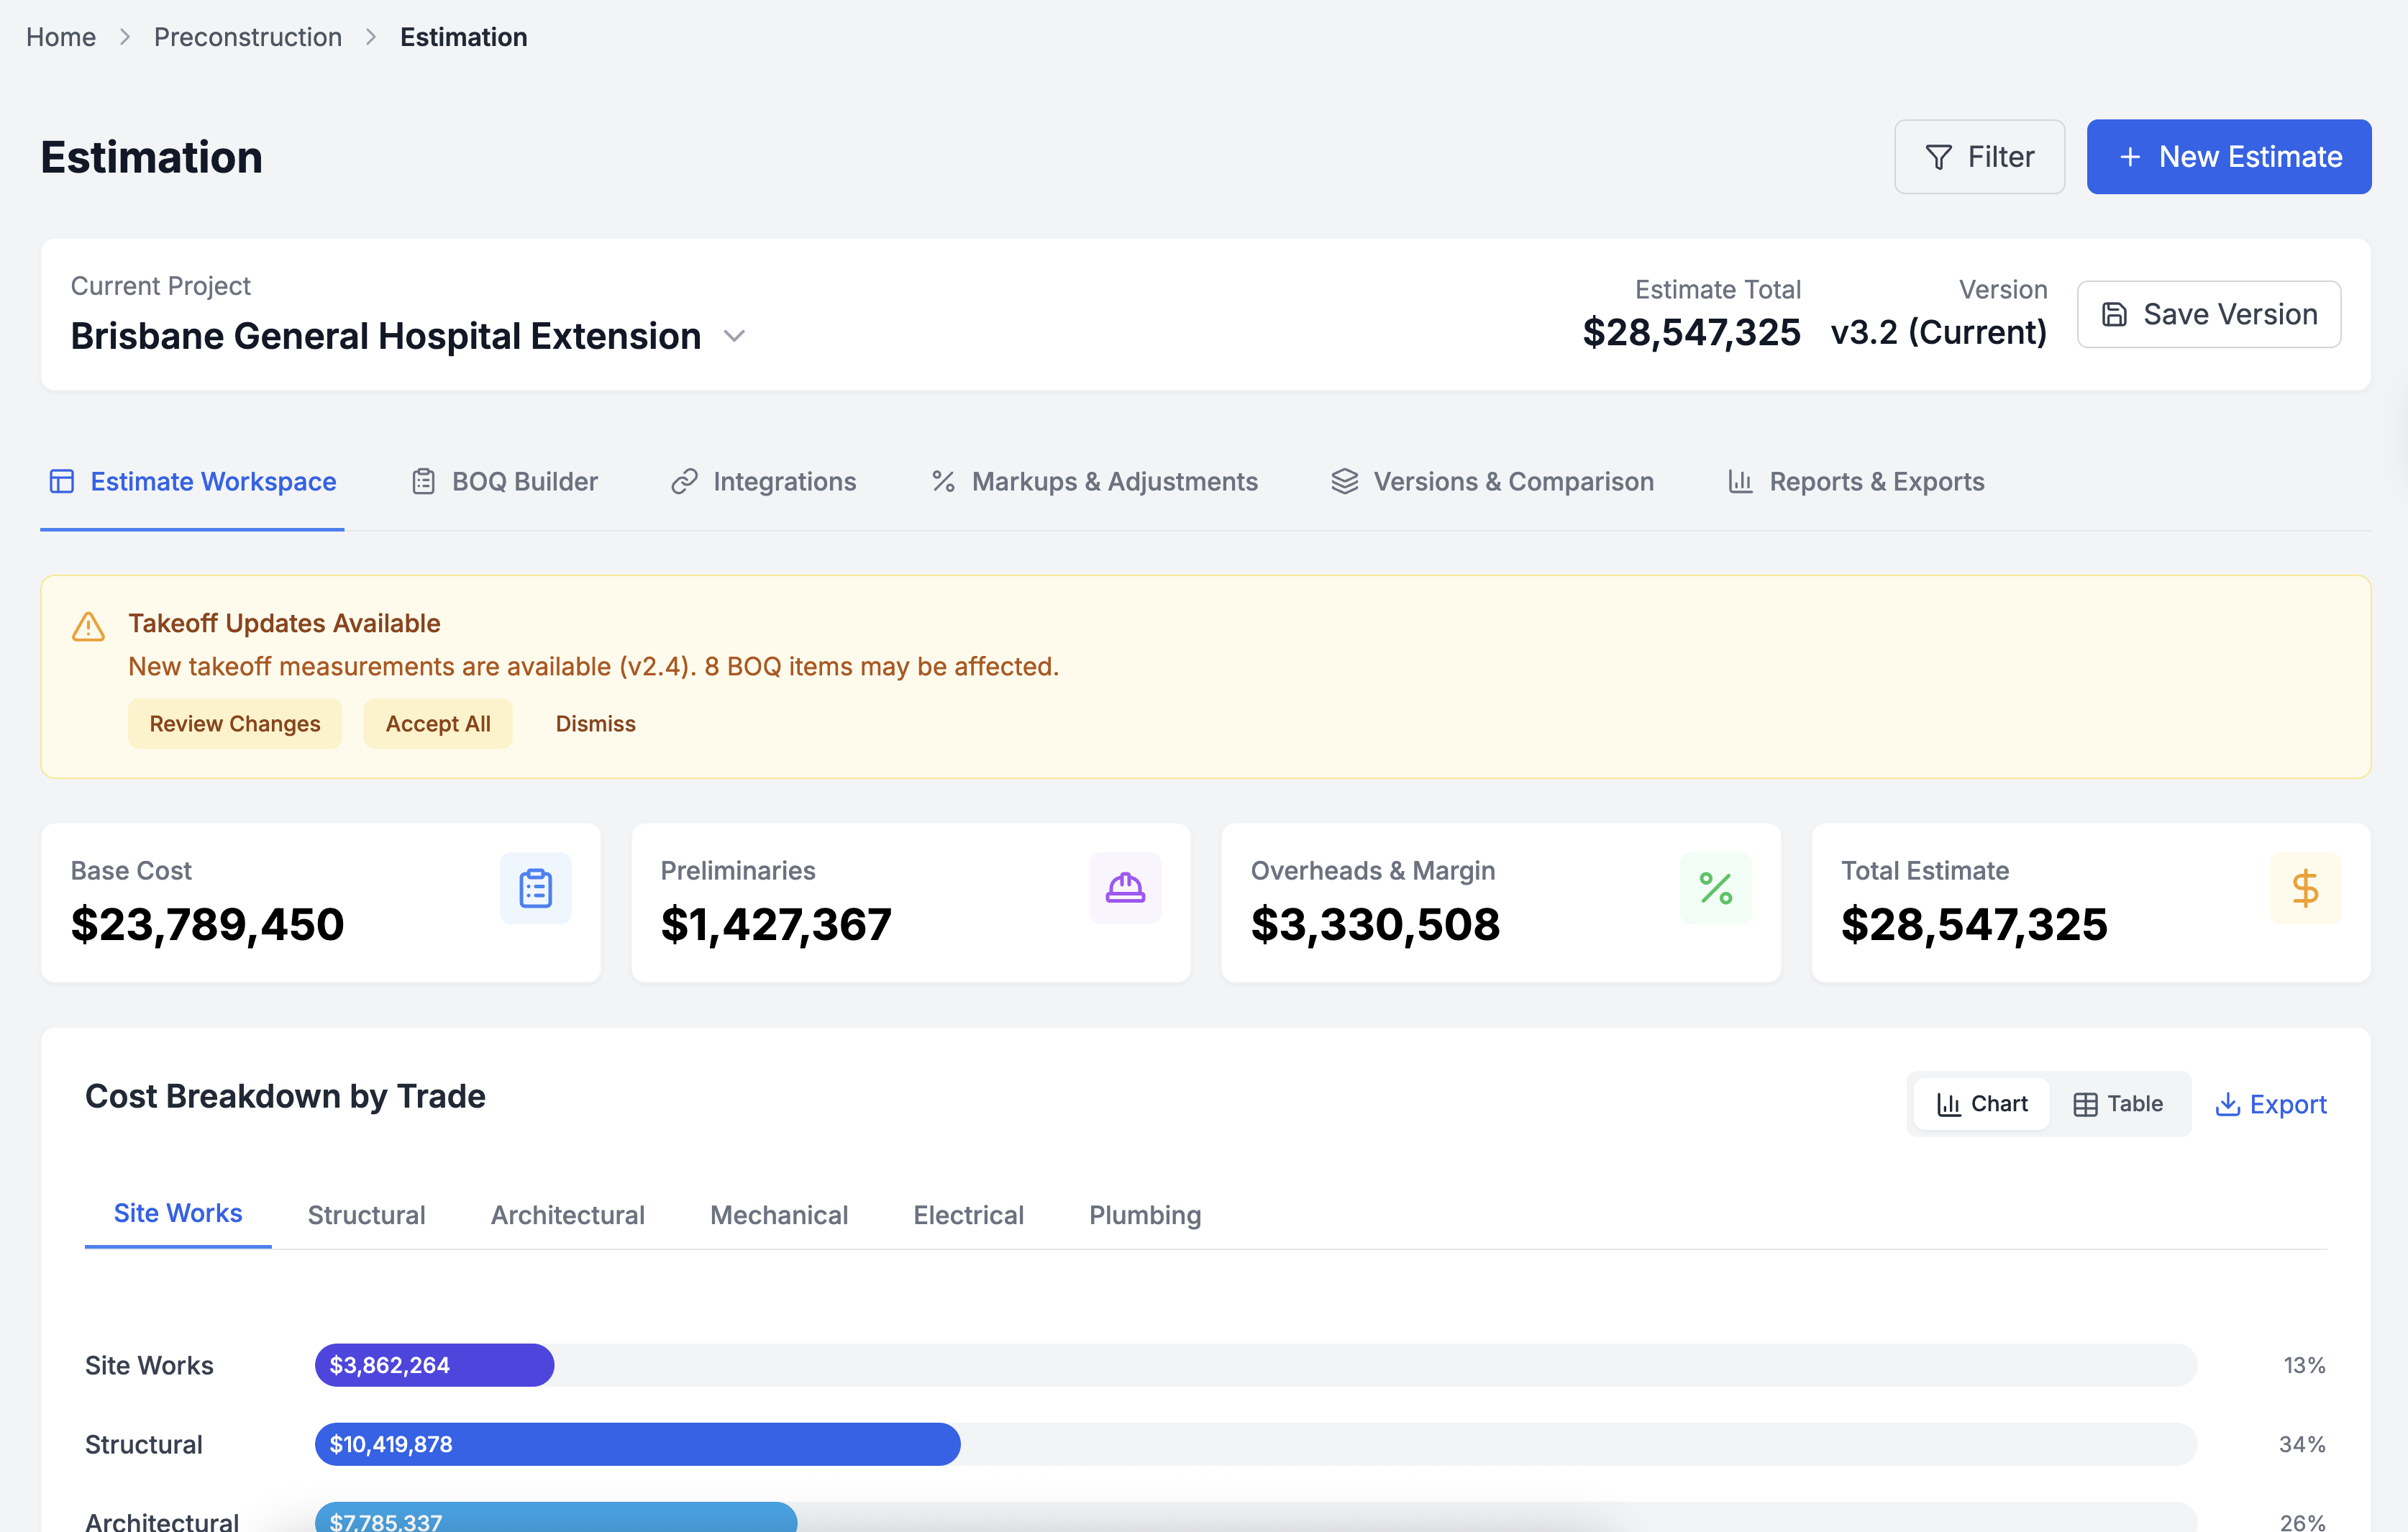Viewport: 2408px width, 1532px height.
Task: Click the BOQ Builder clipboard icon
Action: [423, 481]
